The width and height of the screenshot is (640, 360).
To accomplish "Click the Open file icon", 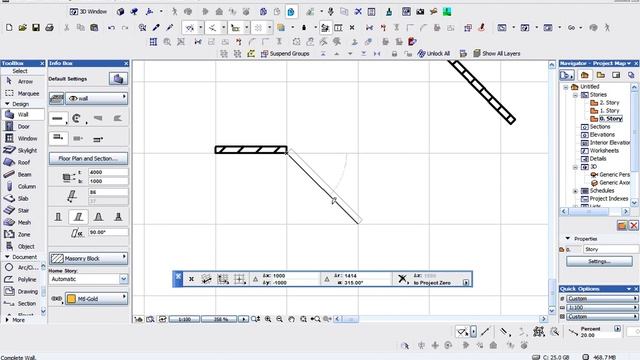I will (22, 28).
